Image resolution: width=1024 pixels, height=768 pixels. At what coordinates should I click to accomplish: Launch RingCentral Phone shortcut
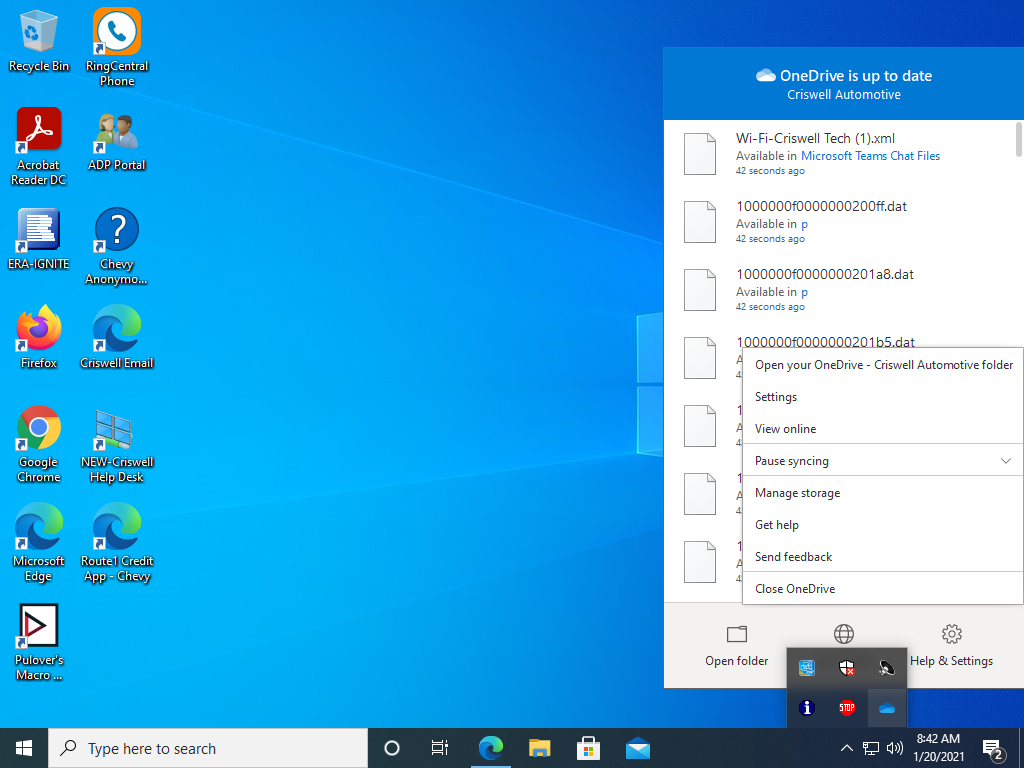[117, 47]
